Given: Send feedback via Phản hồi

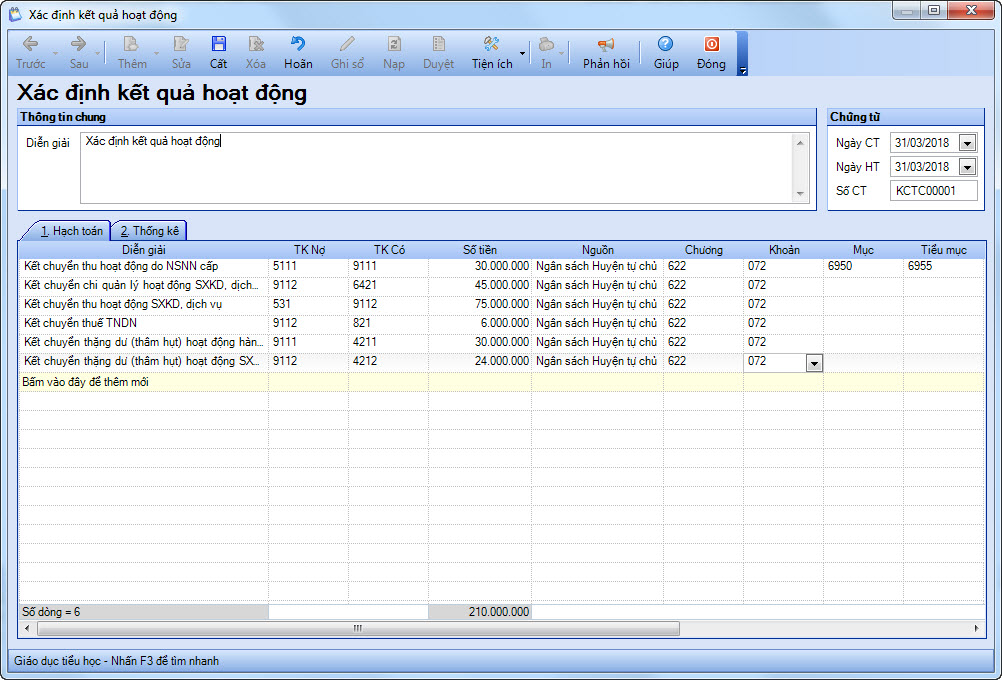Looking at the screenshot, I should click(606, 53).
